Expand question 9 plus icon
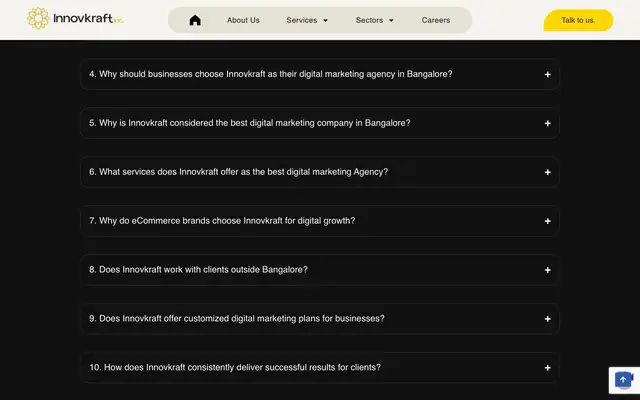The image size is (640, 400). pos(547,319)
